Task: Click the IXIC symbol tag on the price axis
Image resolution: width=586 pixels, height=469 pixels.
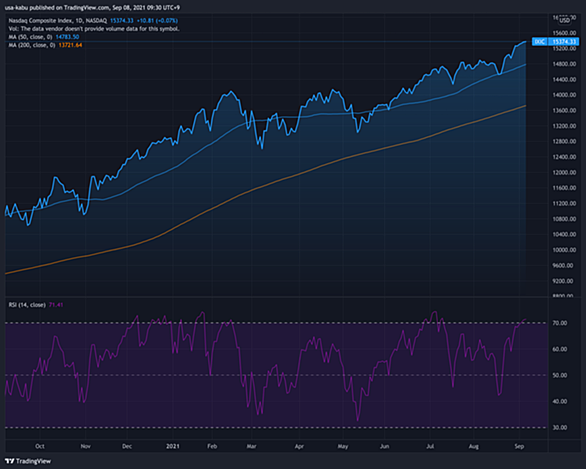Action: coord(540,41)
